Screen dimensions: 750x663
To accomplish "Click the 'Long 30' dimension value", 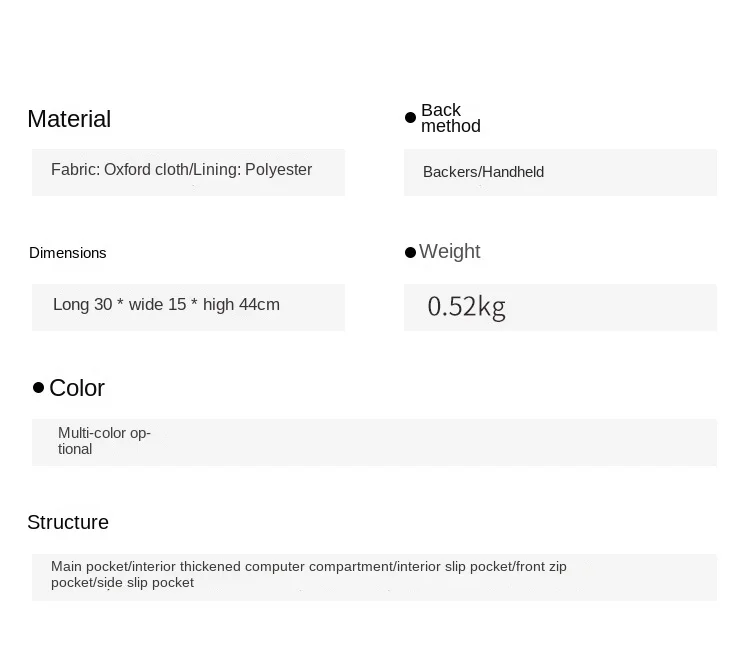I will coord(82,305).
